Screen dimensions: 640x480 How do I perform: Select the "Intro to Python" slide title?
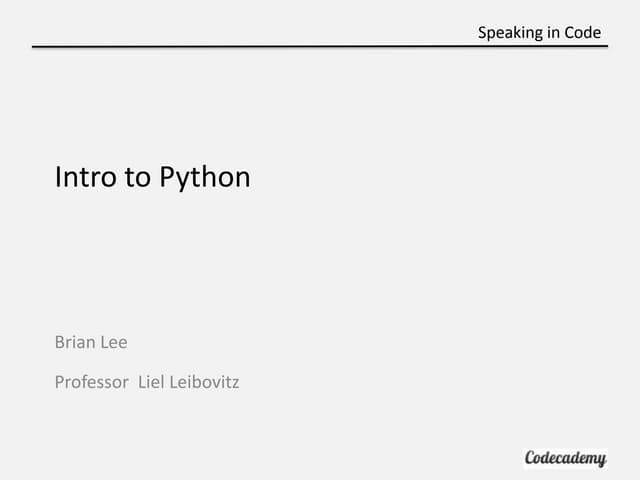coord(152,178)
